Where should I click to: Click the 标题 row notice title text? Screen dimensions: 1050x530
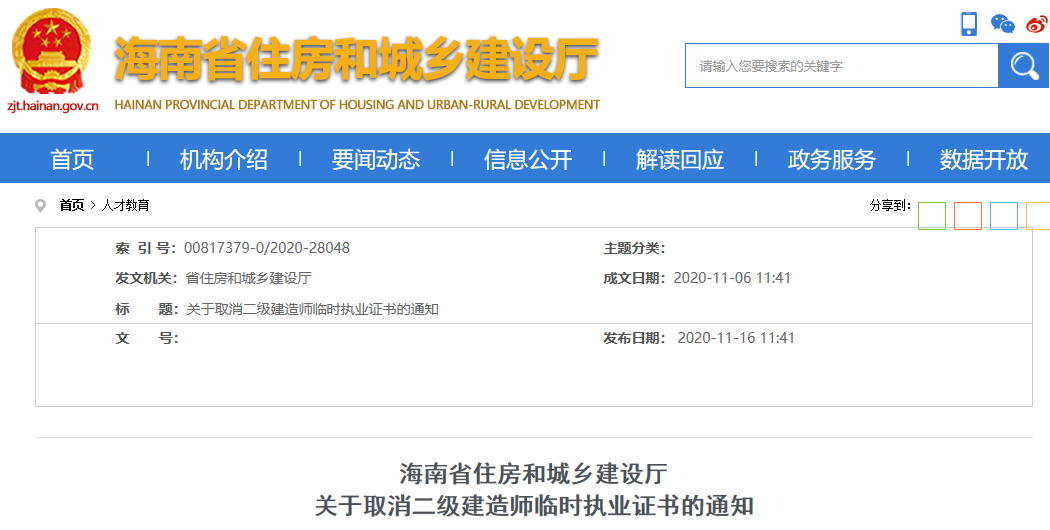click(x=312, y=310)
